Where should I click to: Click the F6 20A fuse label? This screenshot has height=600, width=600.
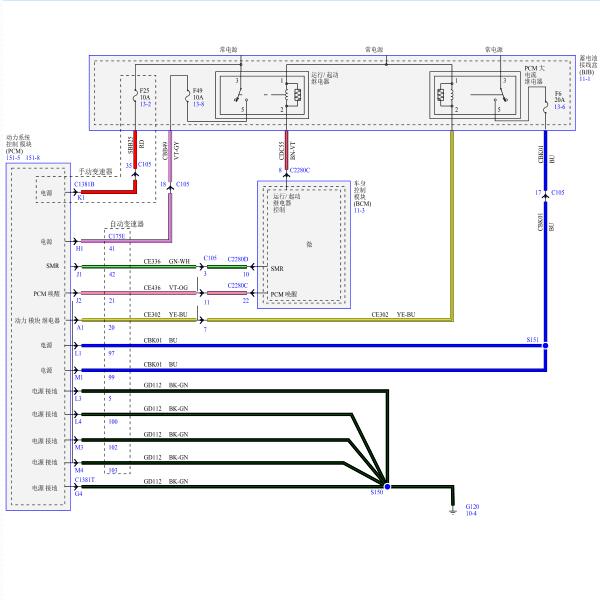(559, 96)
